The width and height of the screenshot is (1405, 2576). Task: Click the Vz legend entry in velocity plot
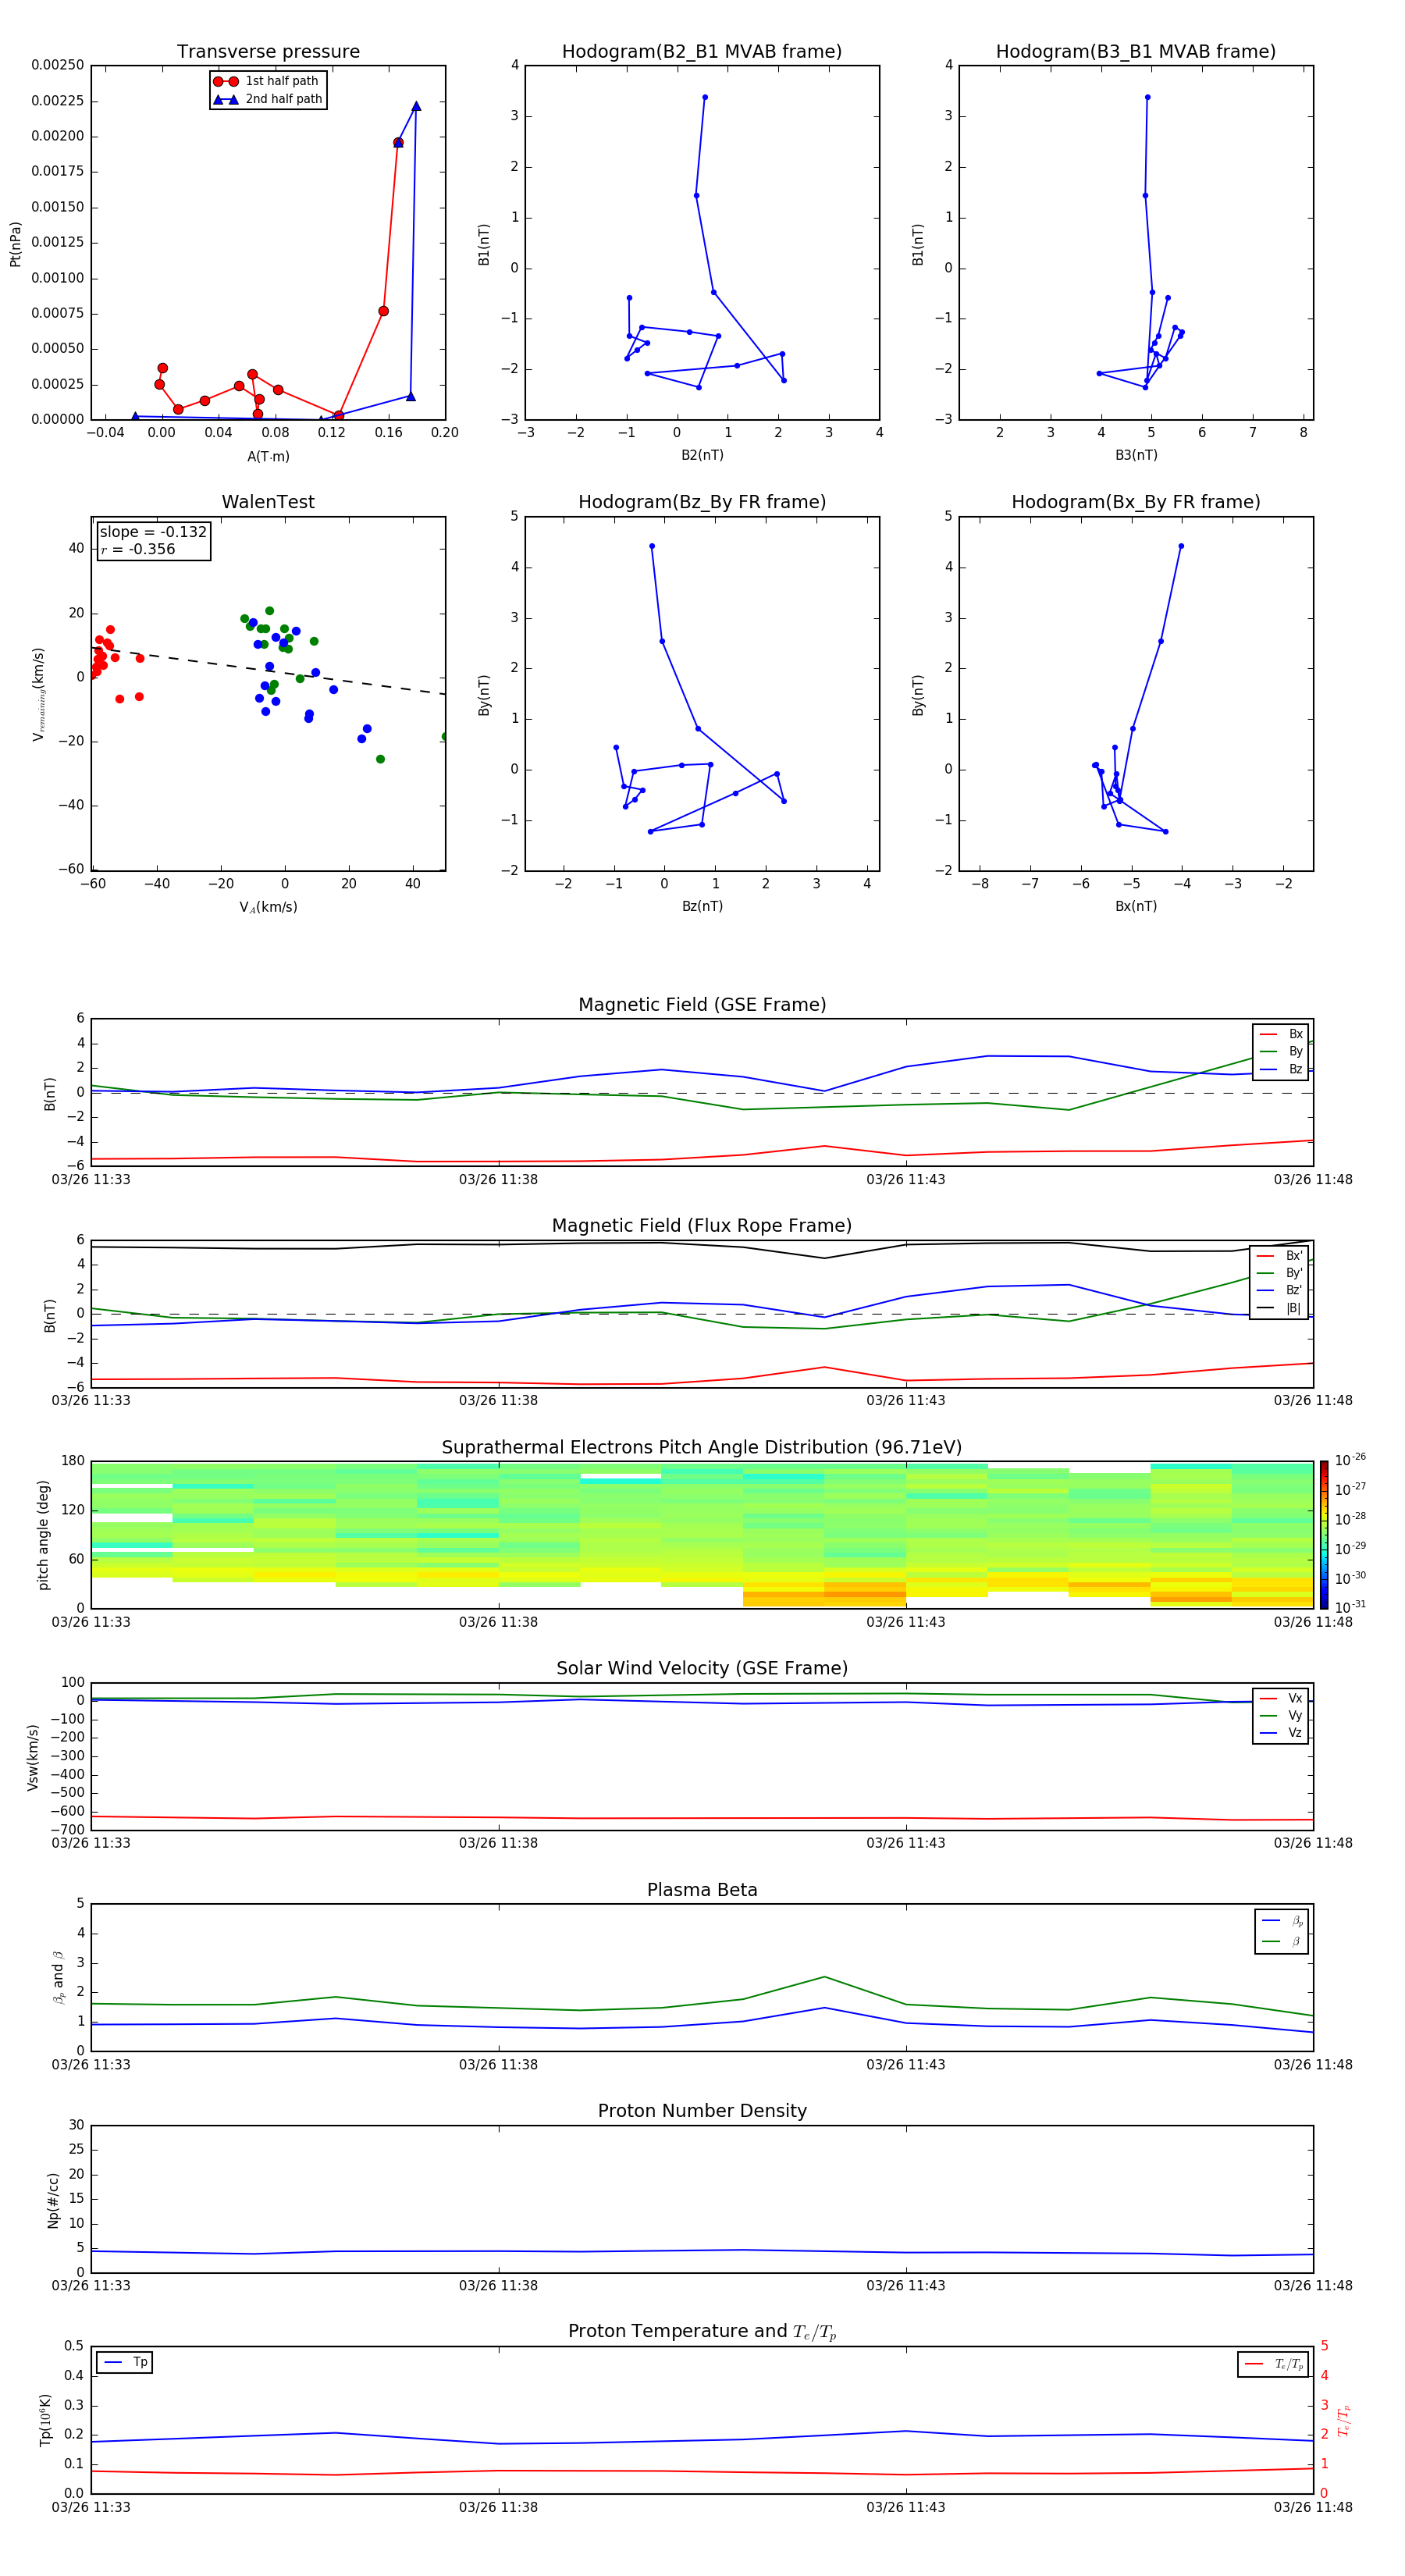click(1281, 1733)
